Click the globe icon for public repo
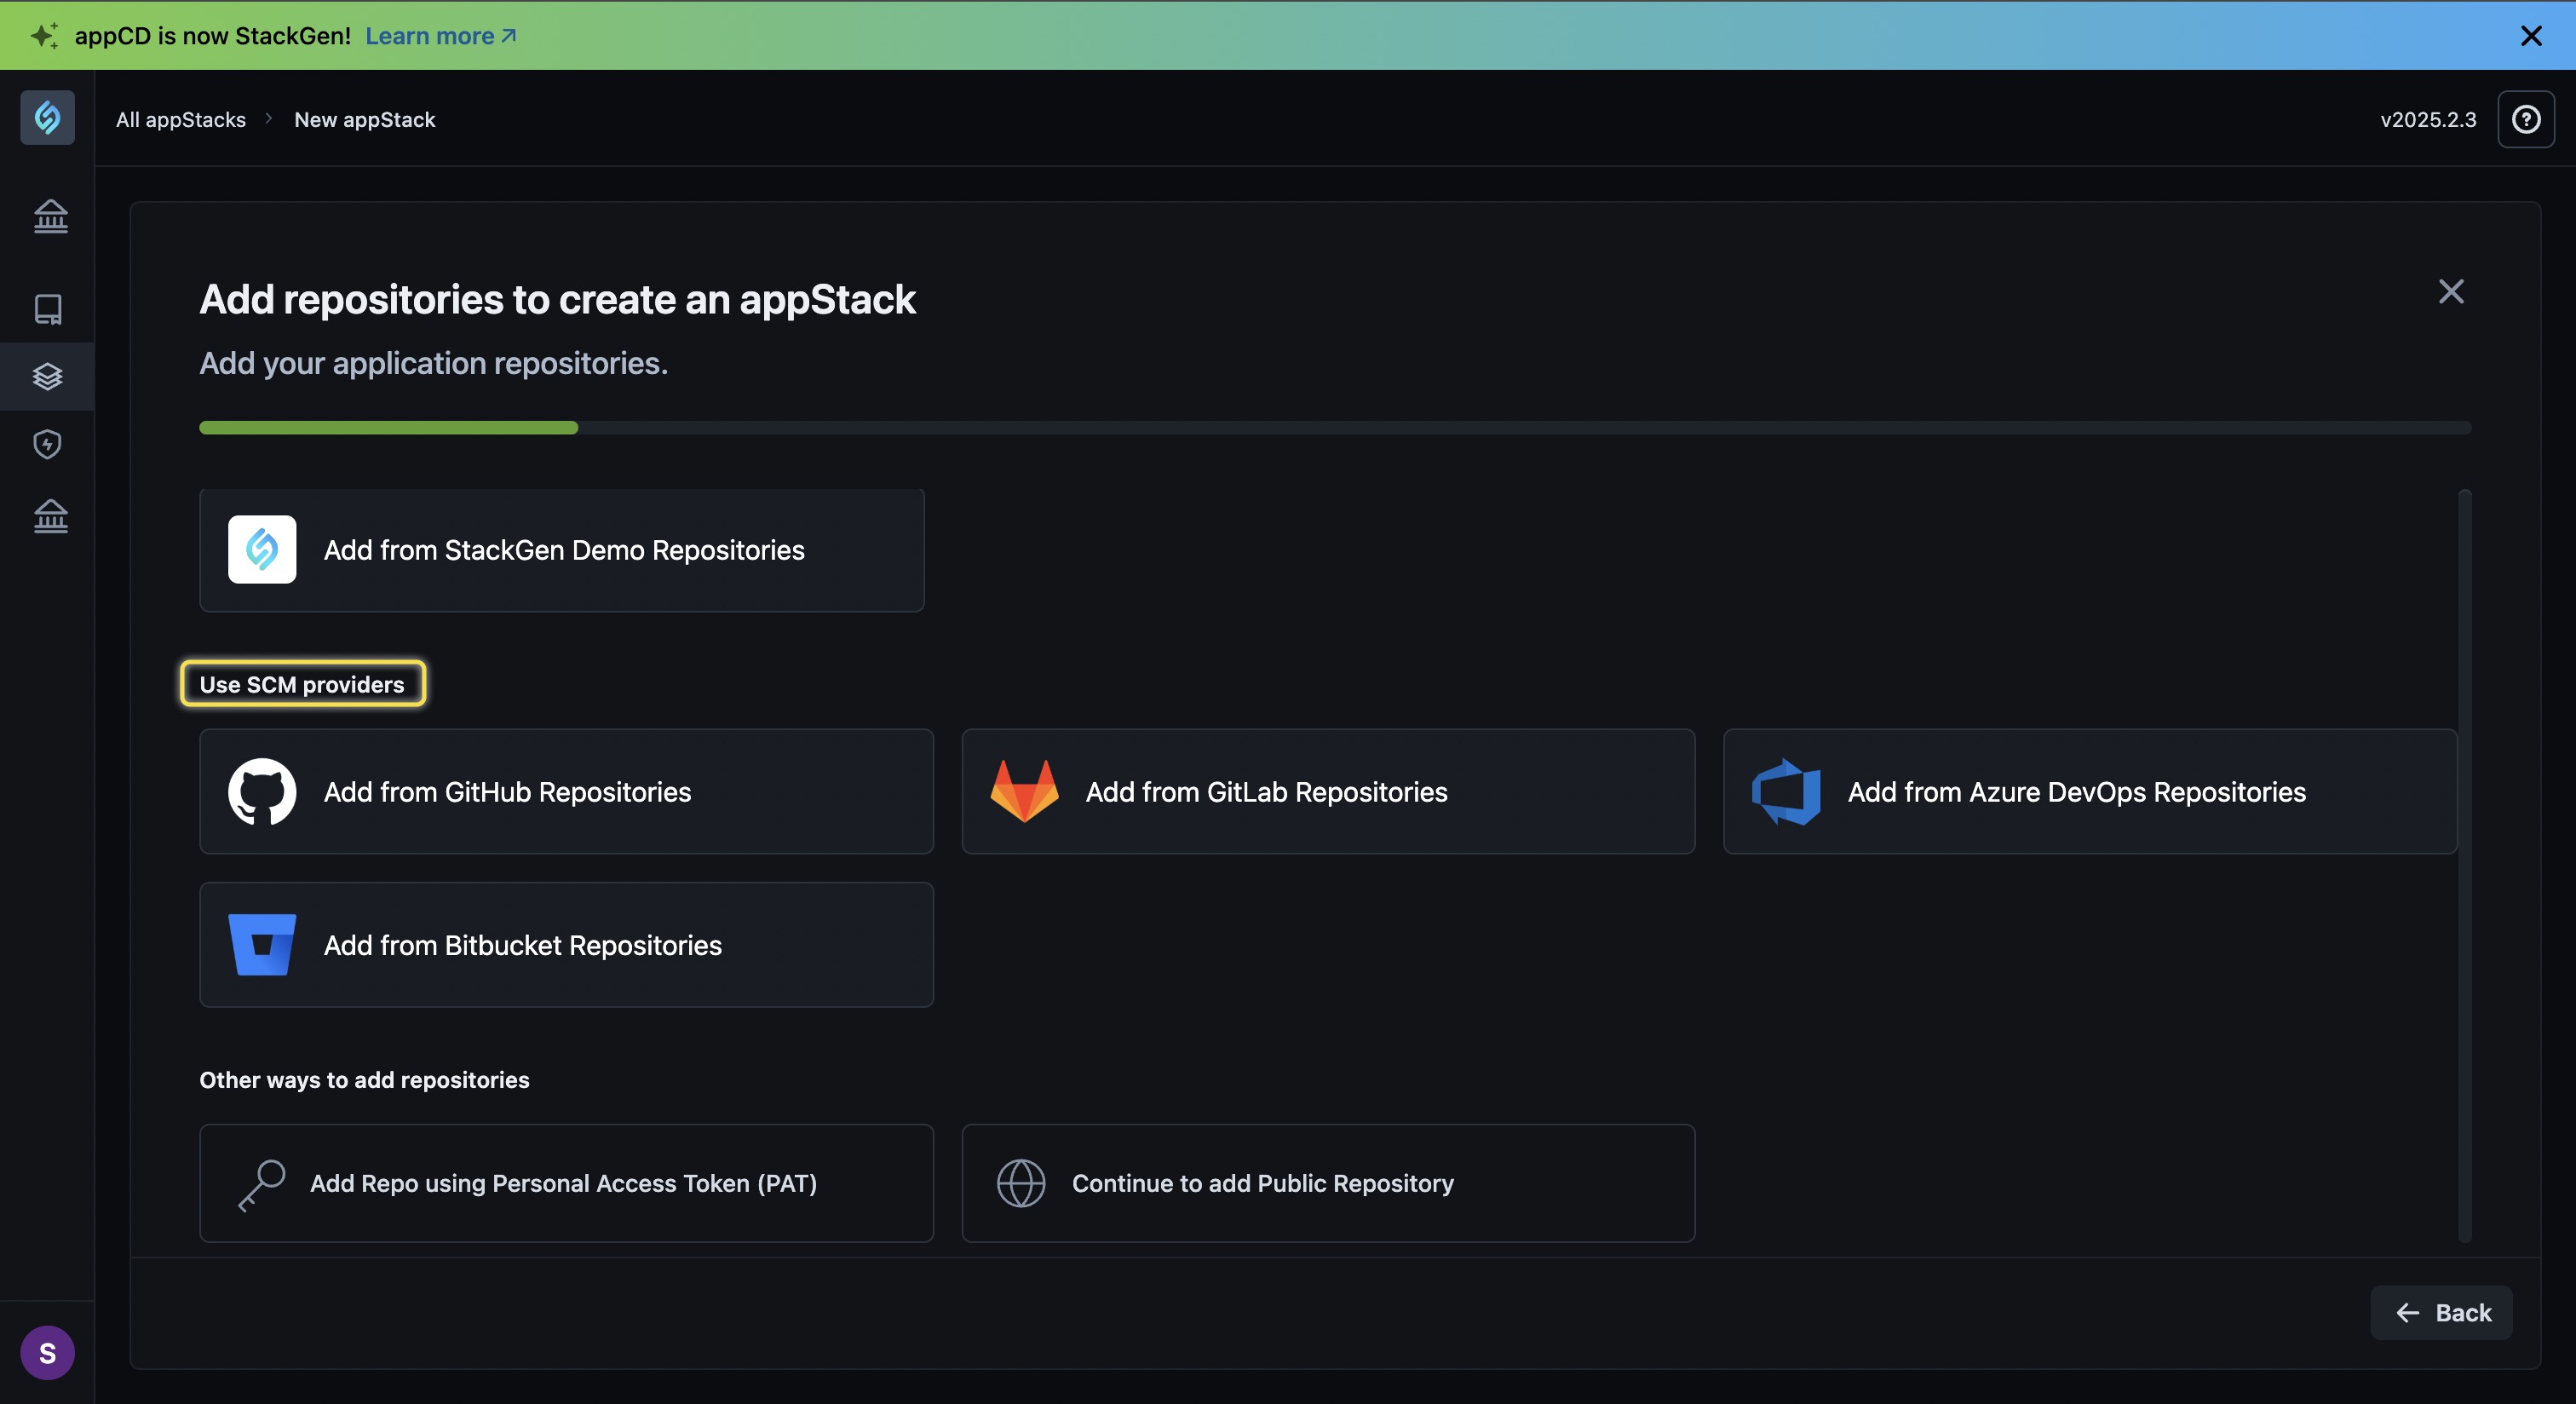Screen dimensions: 2576x1404 [x=1021, y=1183]
